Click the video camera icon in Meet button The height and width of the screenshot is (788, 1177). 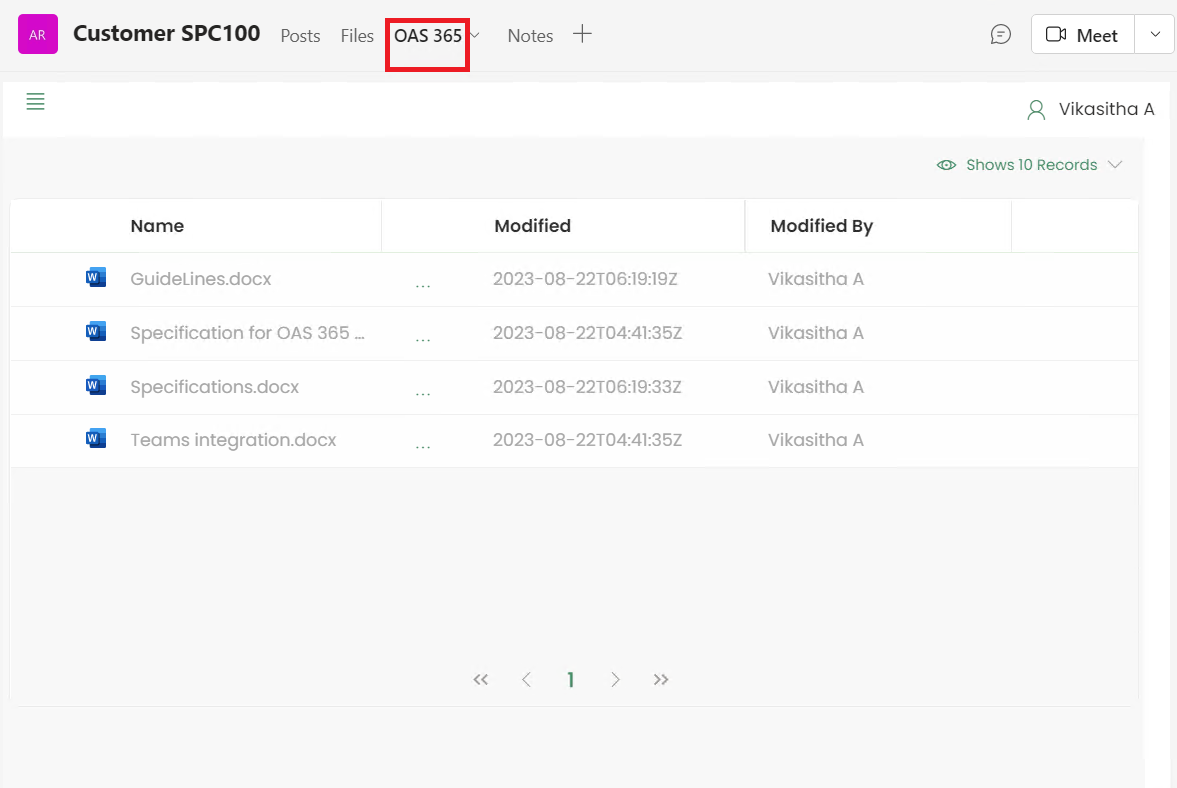pos(1055,33)
